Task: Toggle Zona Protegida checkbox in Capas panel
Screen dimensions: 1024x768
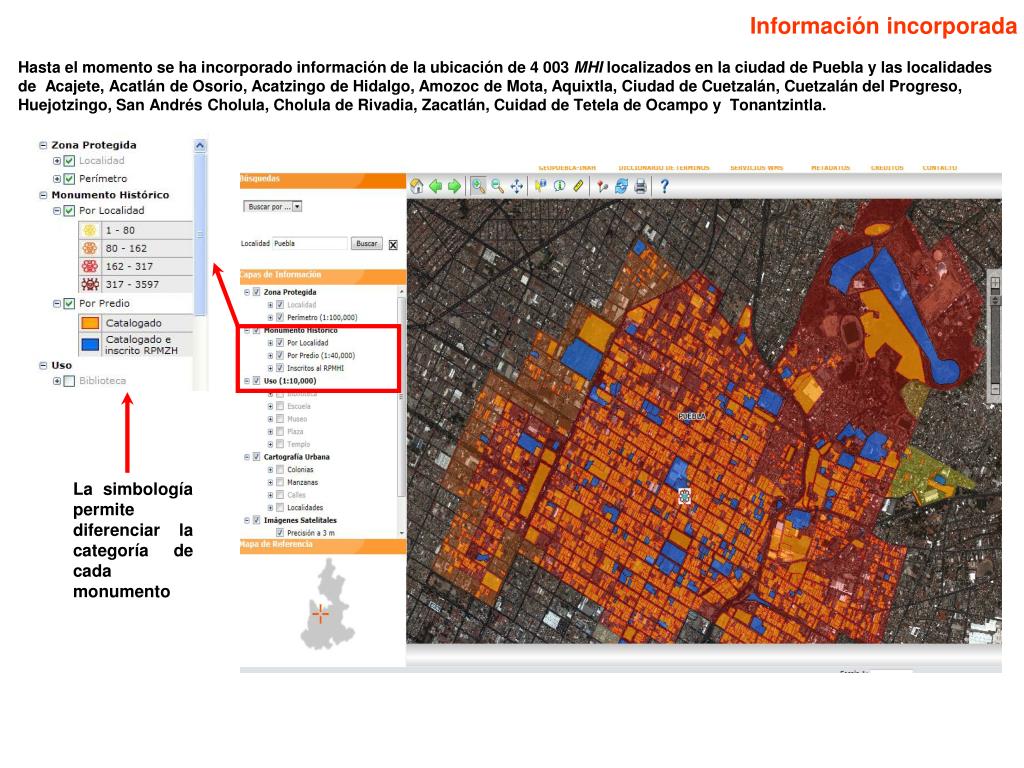Action: coord(257,292)
